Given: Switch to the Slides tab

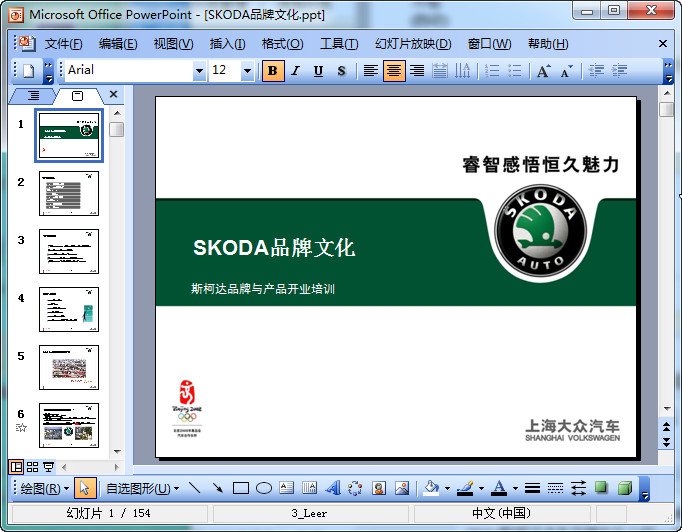Looking at the screenshot, I should (77, 96).
